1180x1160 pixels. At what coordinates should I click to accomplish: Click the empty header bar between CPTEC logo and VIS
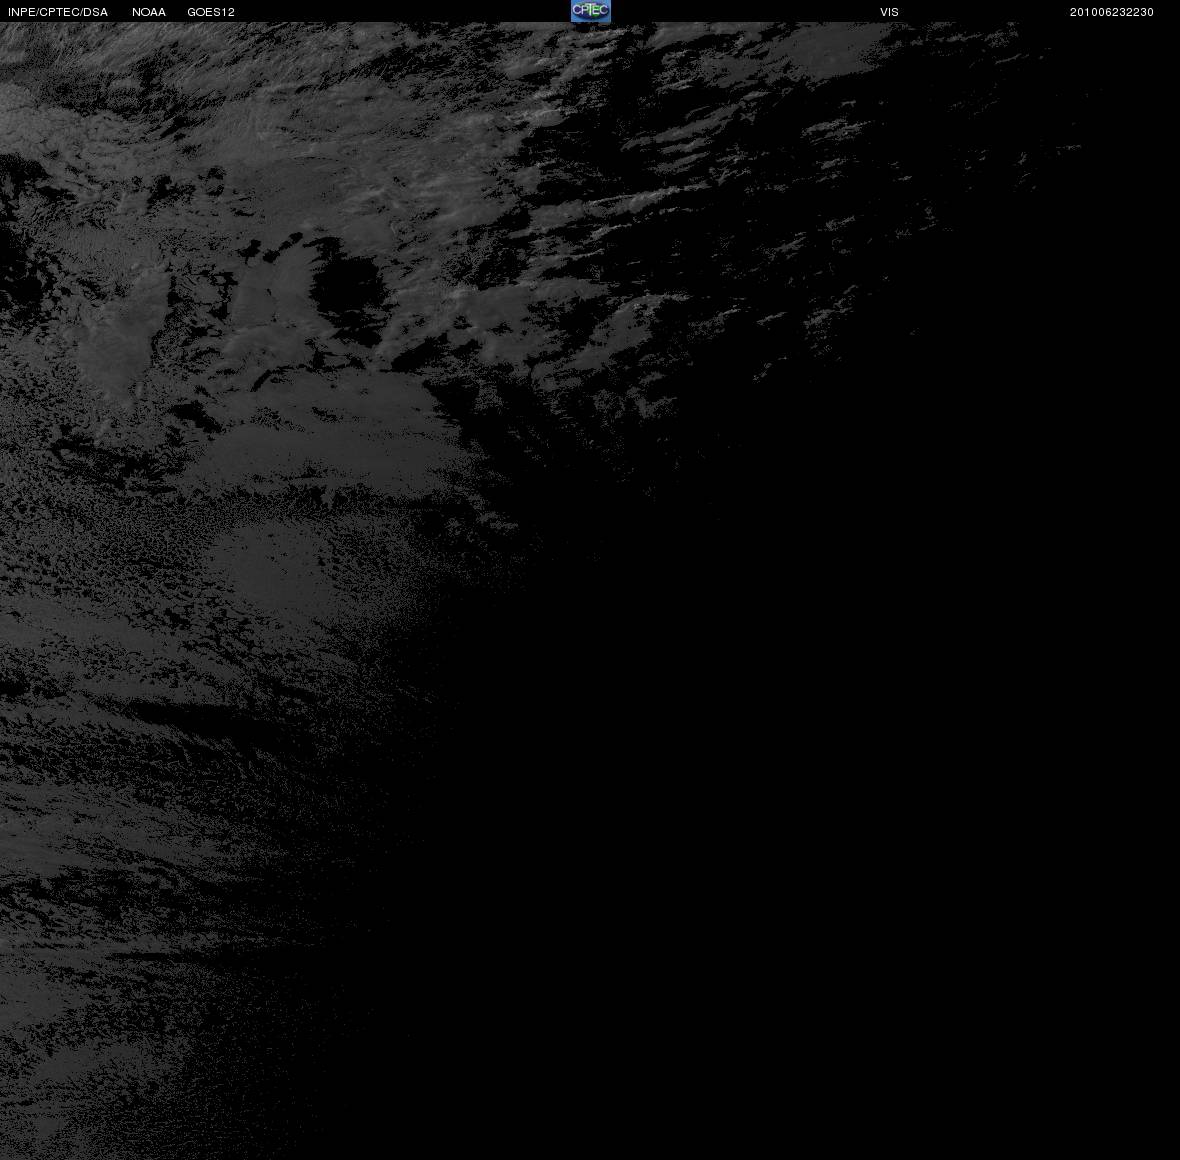click(x=745, y=11)
